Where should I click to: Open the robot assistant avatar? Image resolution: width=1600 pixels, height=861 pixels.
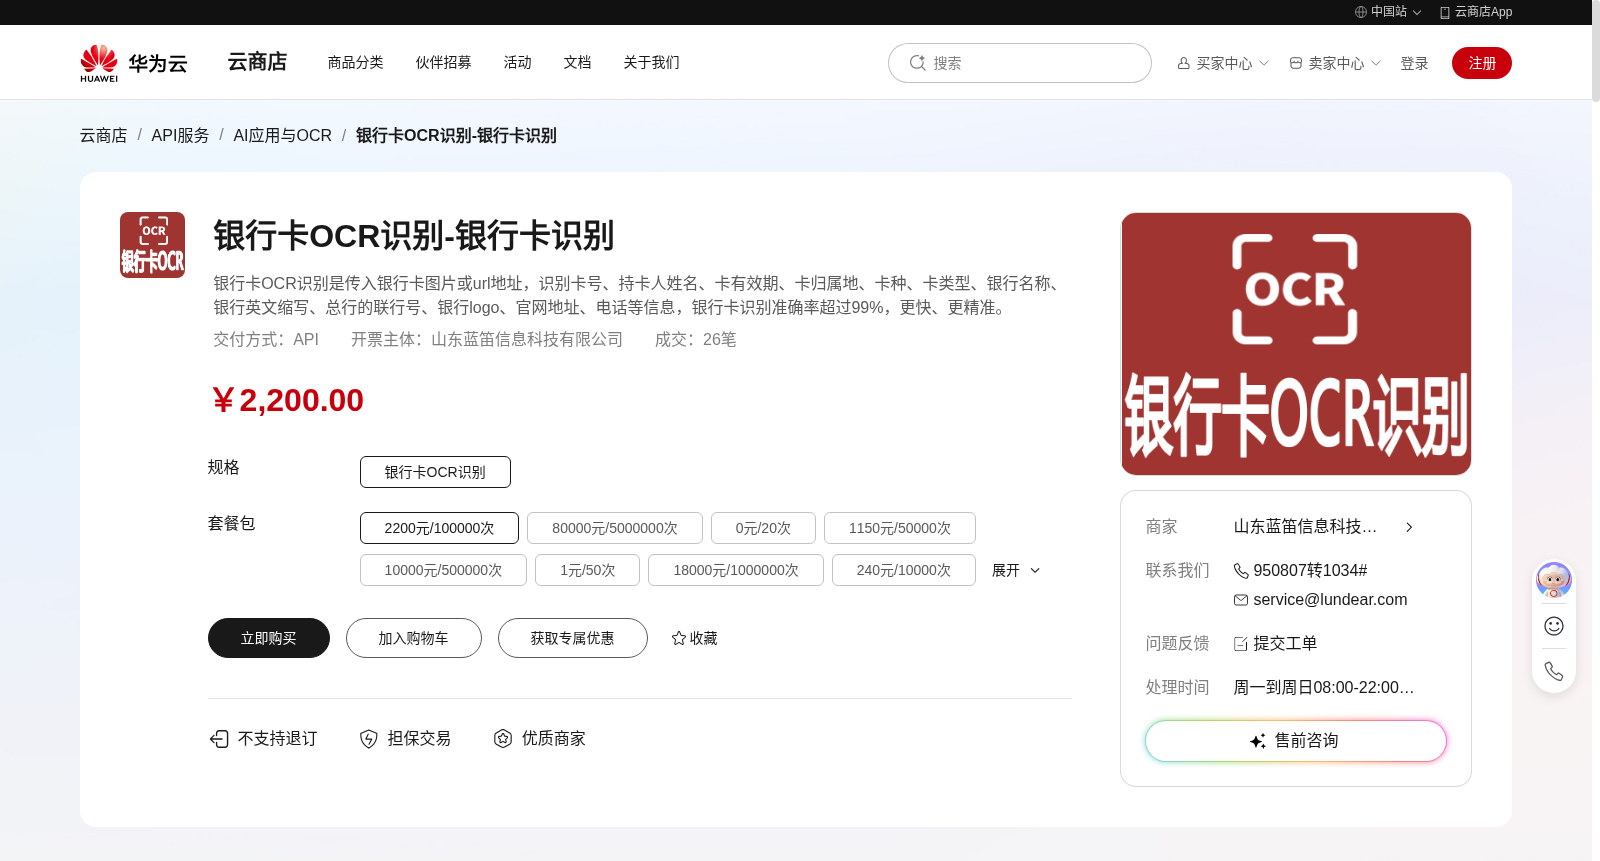point(1554,580)
